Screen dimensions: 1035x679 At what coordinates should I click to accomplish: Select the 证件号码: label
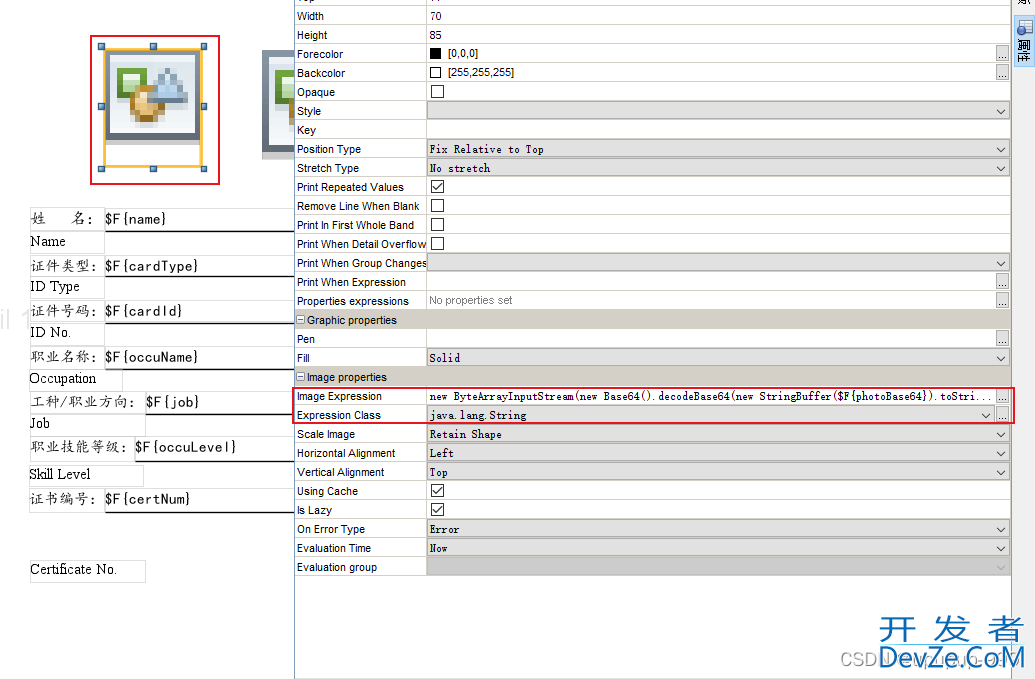pos(67,311)
